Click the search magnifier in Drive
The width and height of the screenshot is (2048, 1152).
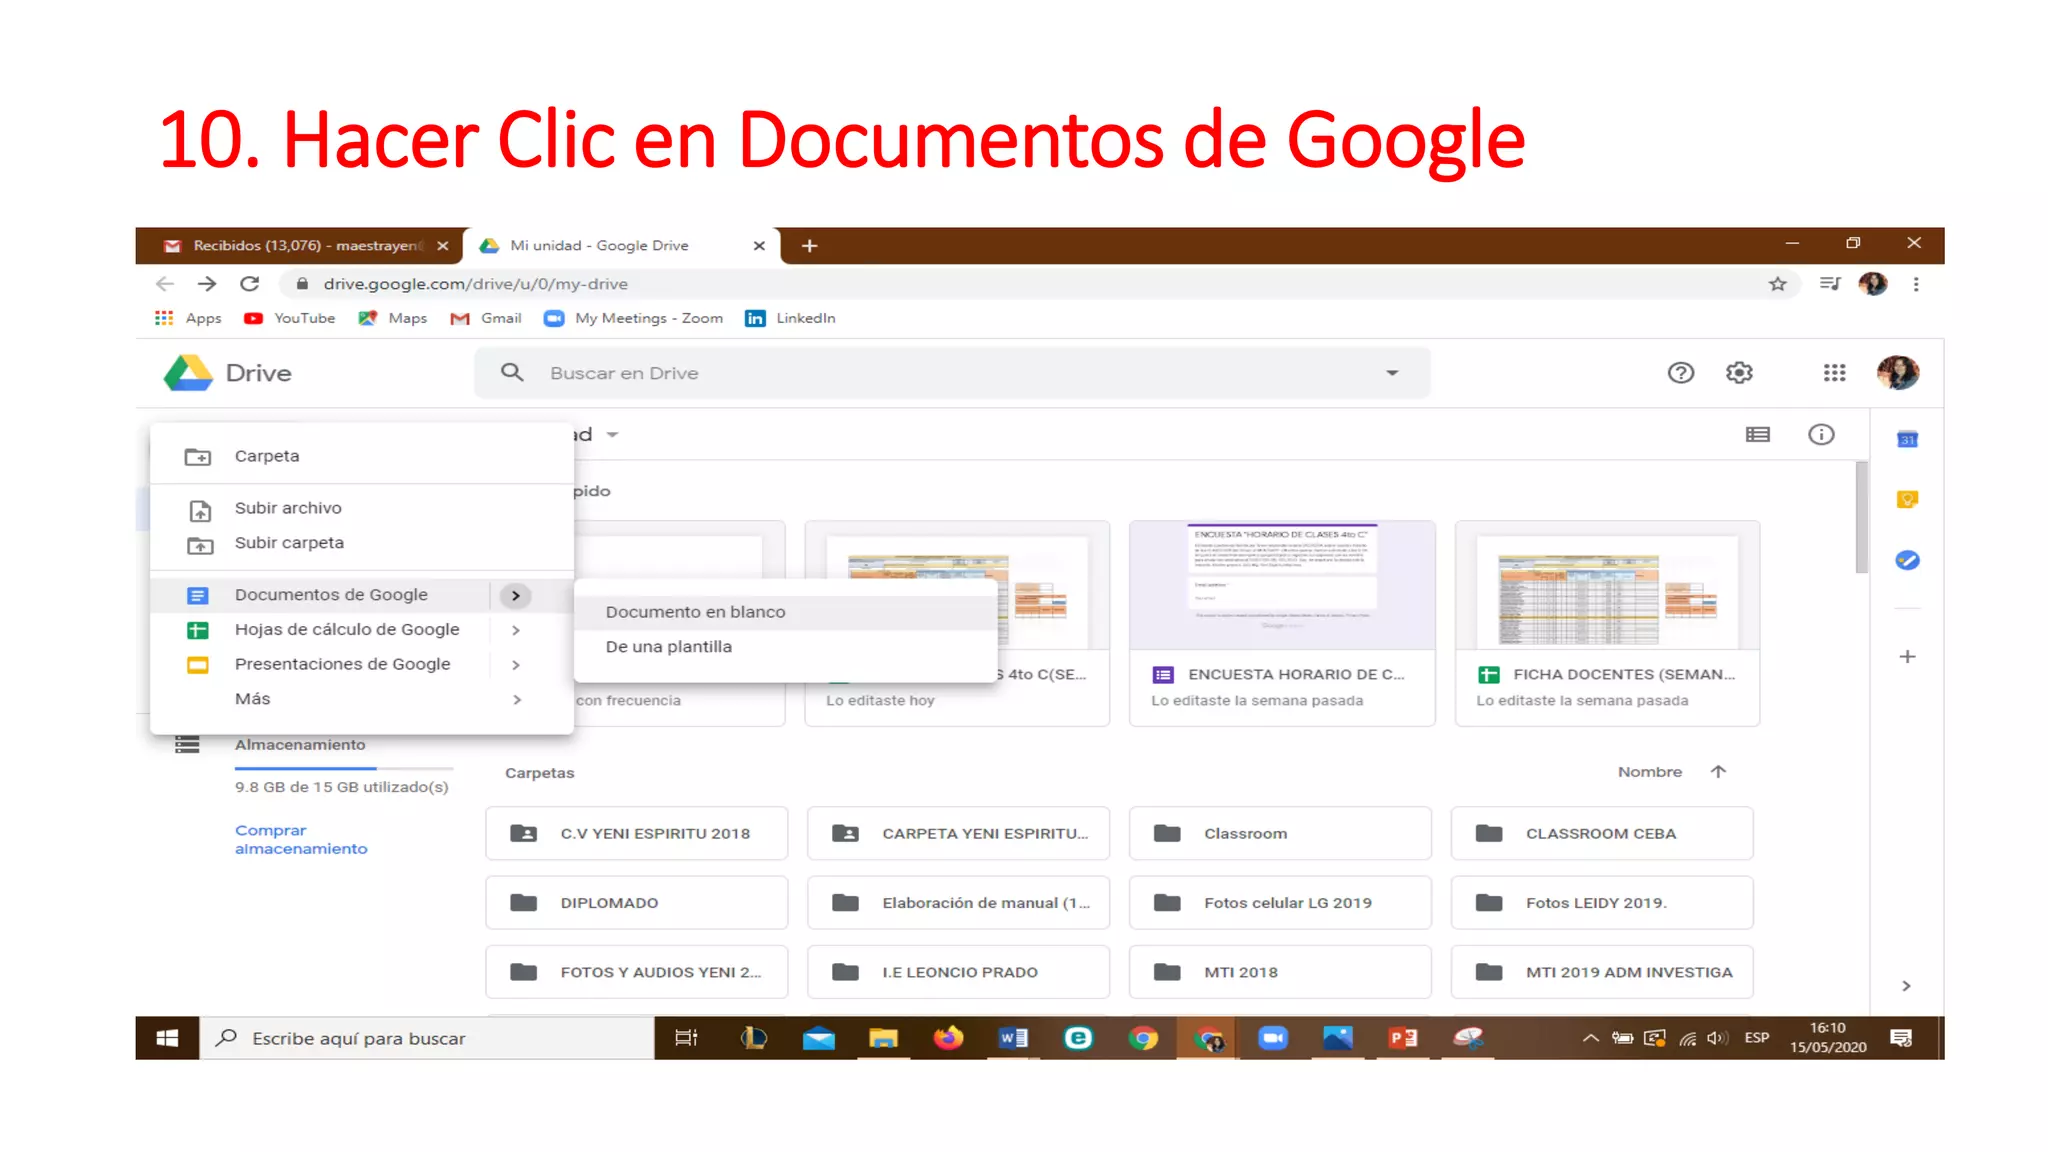pos(512,373)
